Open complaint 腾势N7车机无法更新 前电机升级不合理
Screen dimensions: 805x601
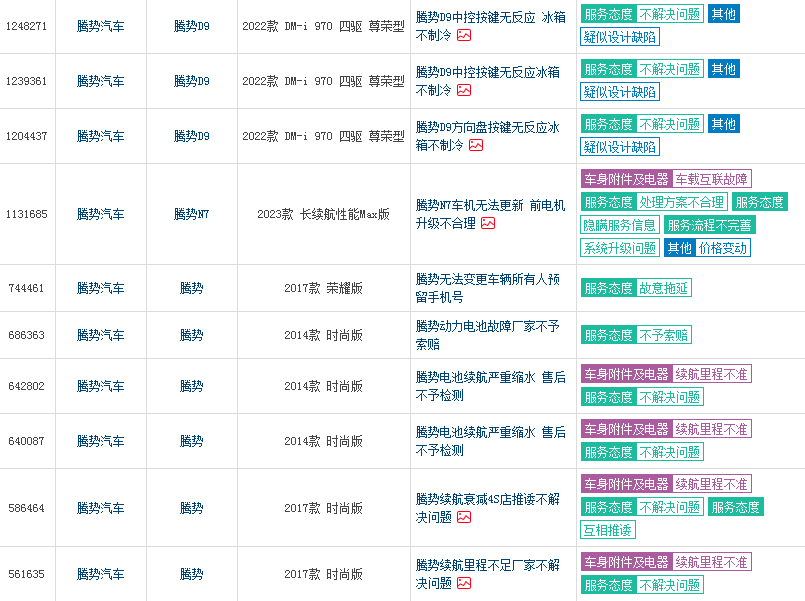[490, 215]
